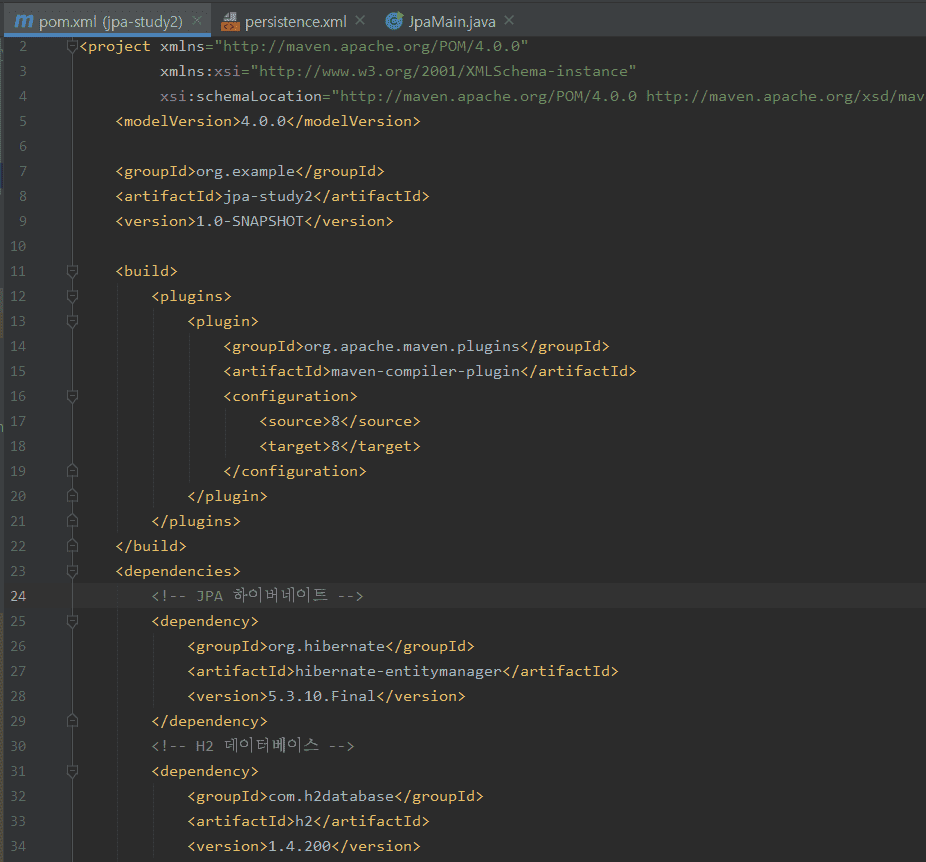The image size is (926, 862).
Task: Collapse the configuration block on line 16
Action: (x=73, y=396)
